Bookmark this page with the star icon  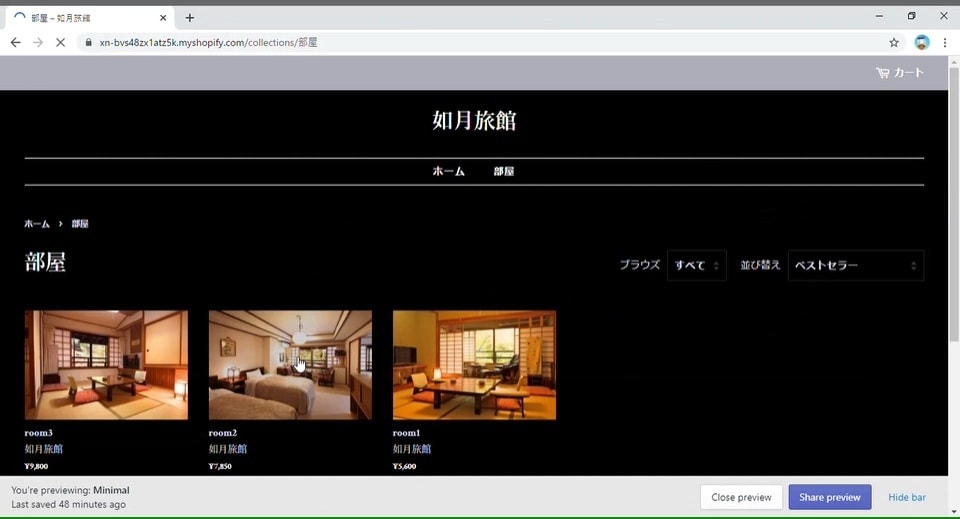pos(894,42)
